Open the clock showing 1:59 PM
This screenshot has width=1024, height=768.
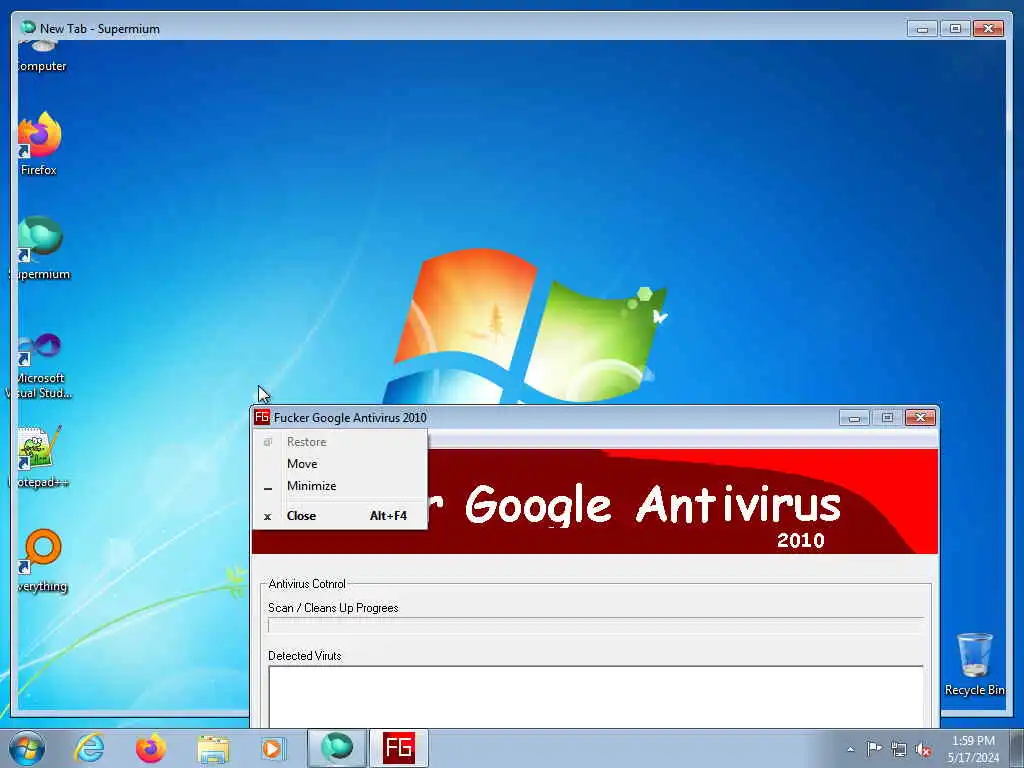pos(973,748)
